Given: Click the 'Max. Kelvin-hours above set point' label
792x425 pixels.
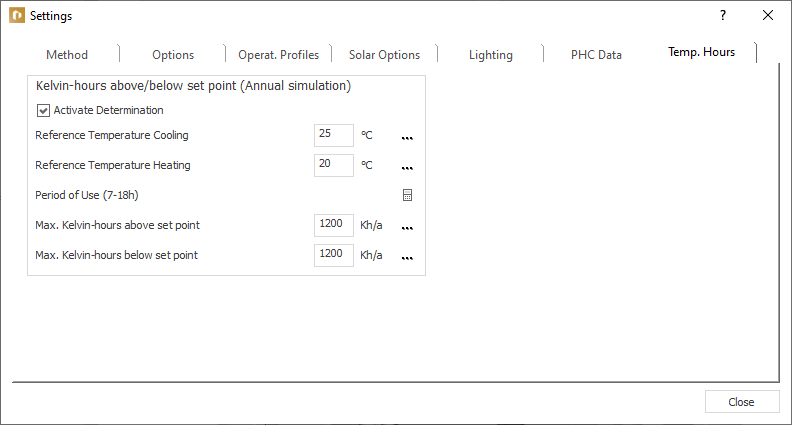Looking at the screenshot, I should (x=117, y=225).
